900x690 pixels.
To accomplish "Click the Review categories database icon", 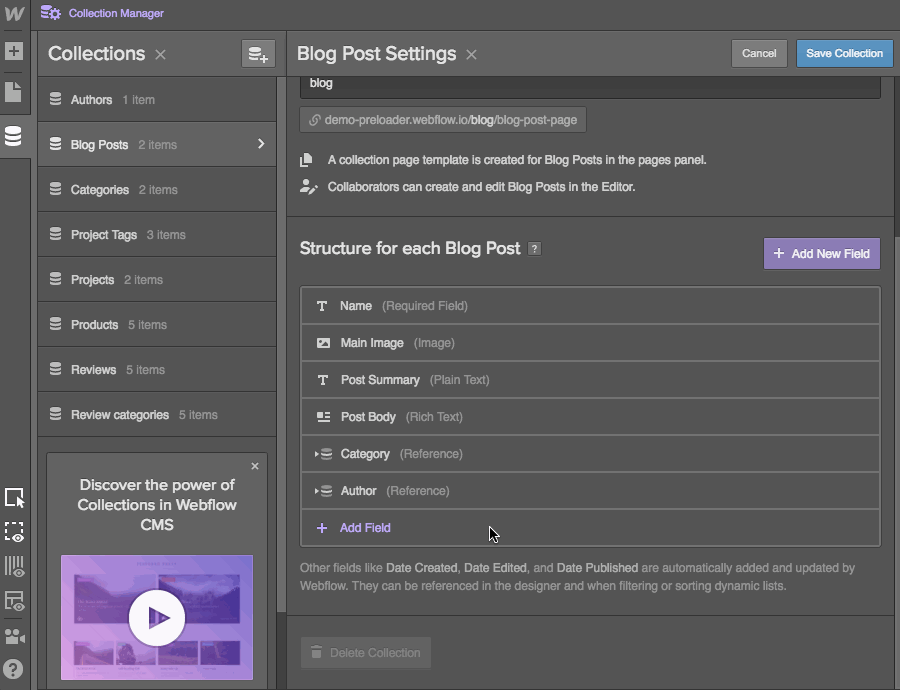I will (x=55, y=414).
